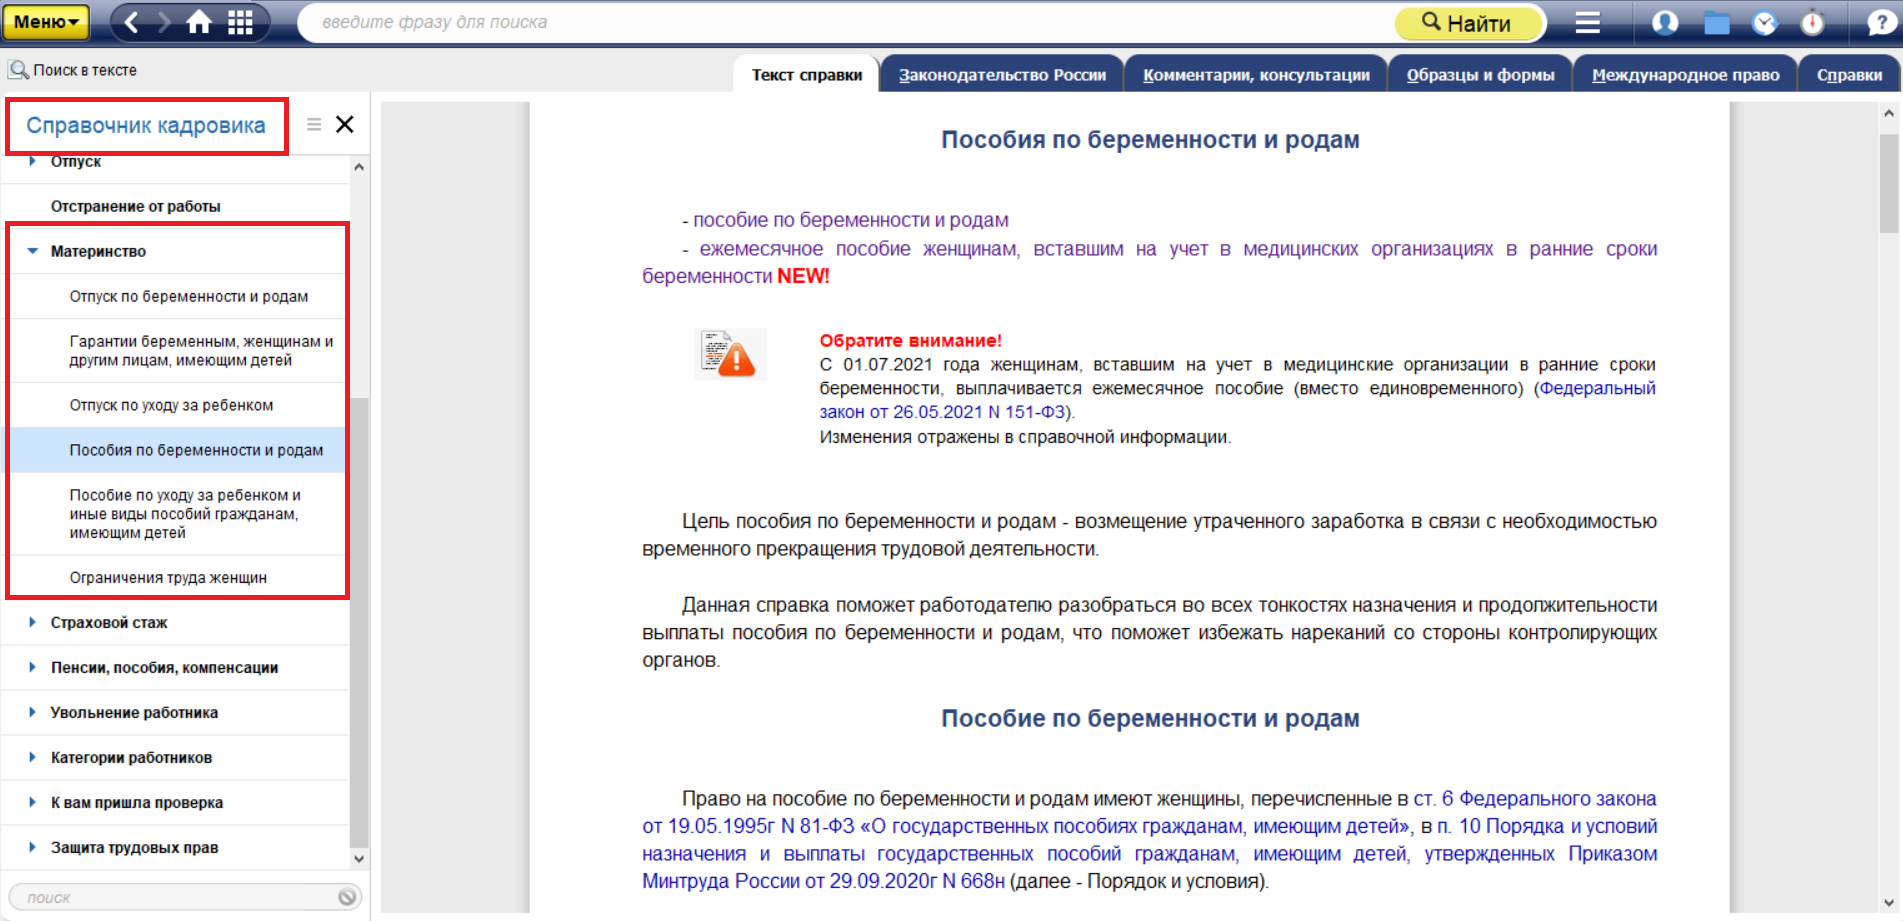Screen dimensions: 1903x921
Task: Open the blue folder icon
Action: tap(1716, 22)
